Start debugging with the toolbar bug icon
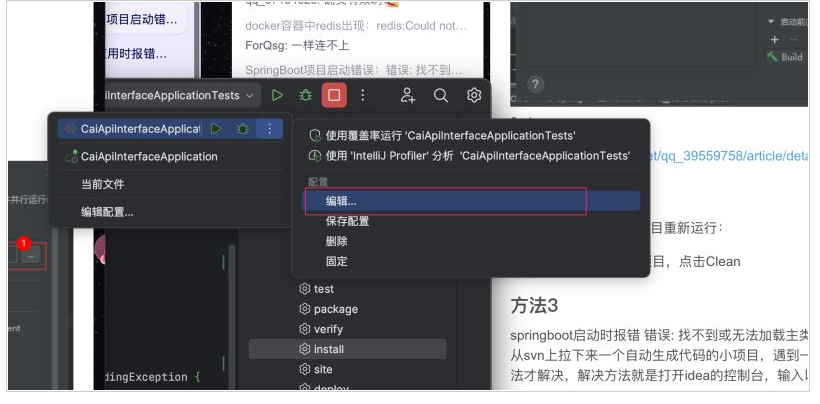This screenshot has width=820, height=404. (x=305, y=95)
